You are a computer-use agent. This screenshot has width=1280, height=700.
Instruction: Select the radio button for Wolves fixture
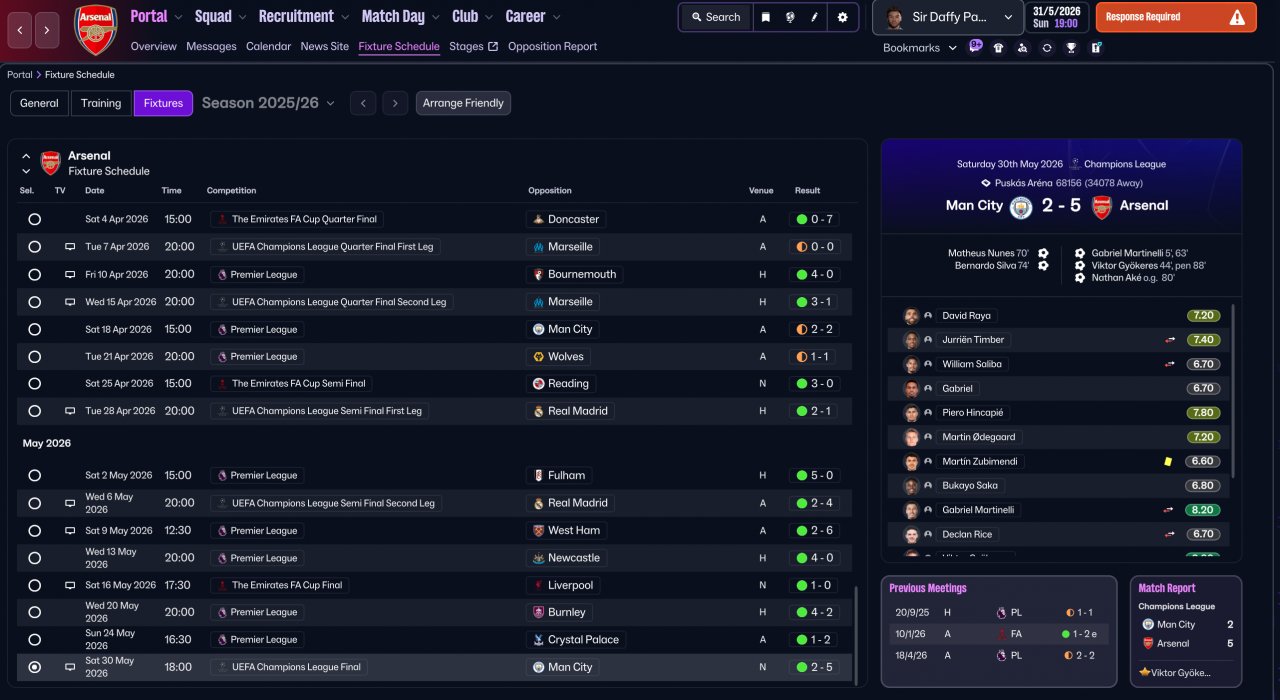[x=35, y=356]
